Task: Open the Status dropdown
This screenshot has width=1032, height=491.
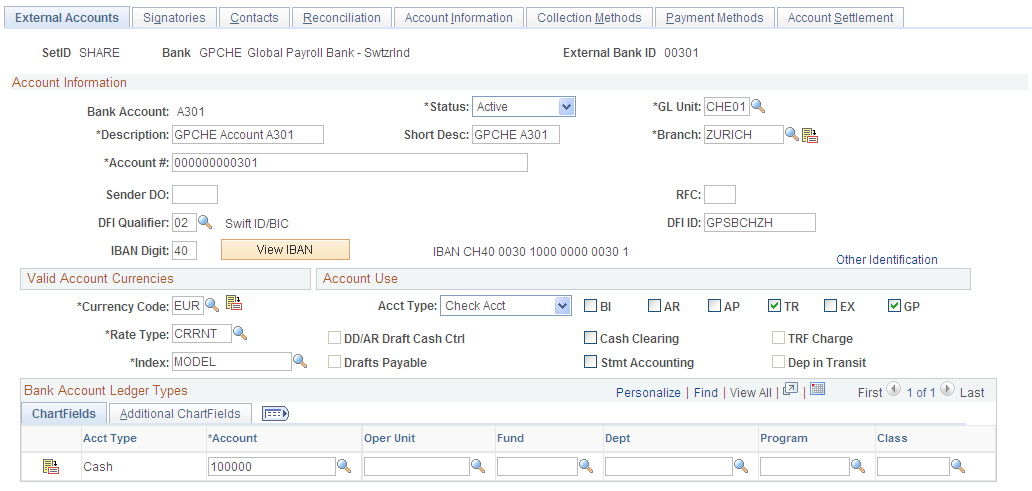Action: click(524, 106)
